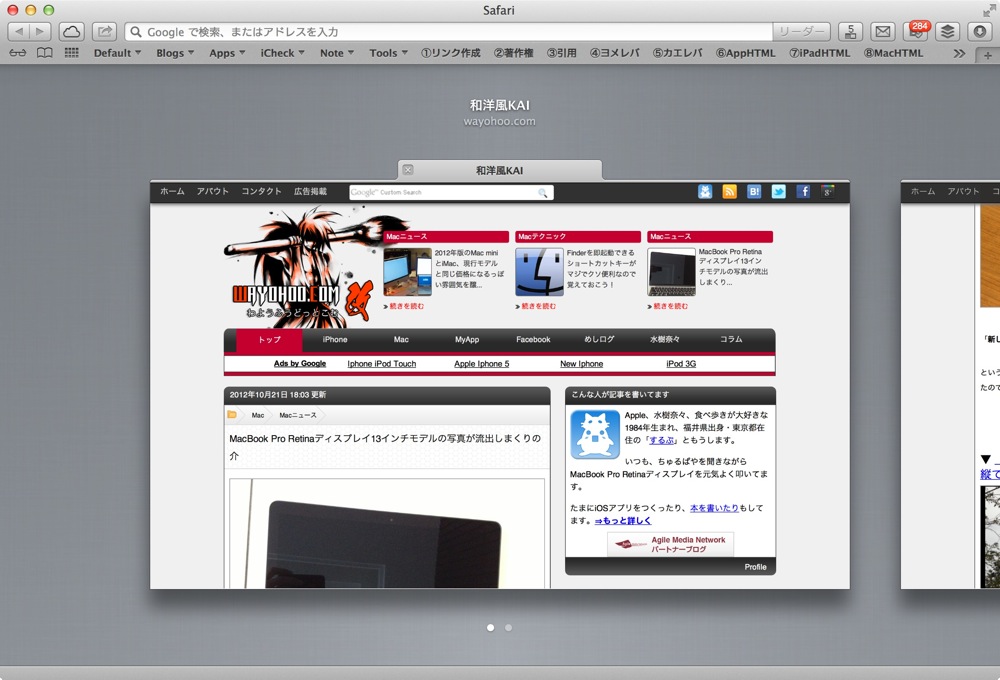This screenshot has height=680, width=1000.
Task: Click the ②著作権 bookmarklet
Action: click(x=513, y=53)
